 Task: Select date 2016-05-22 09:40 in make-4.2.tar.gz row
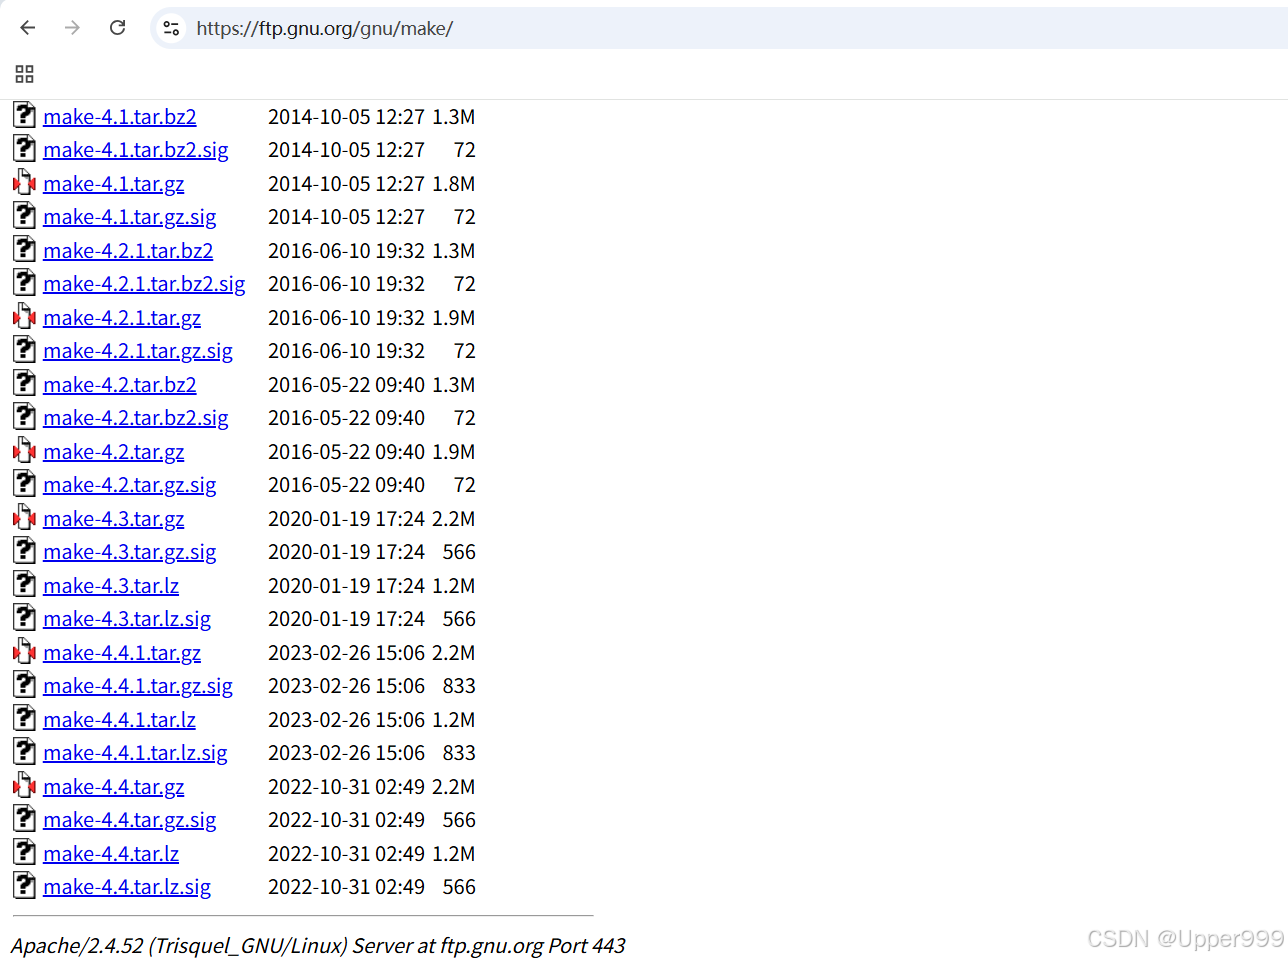coord(346,452)
